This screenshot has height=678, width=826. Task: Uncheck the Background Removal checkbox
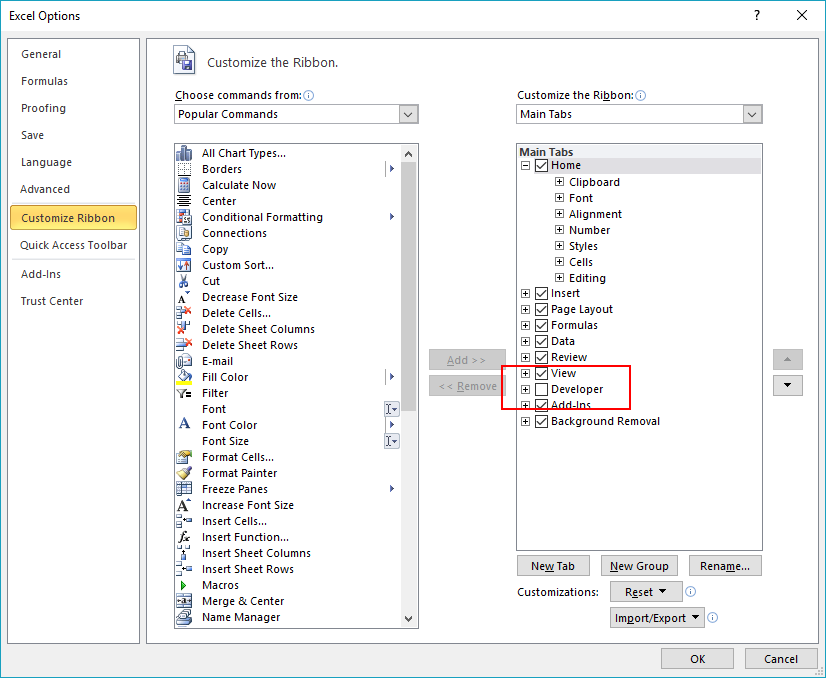pyautogui.click(x=542, y=421)
